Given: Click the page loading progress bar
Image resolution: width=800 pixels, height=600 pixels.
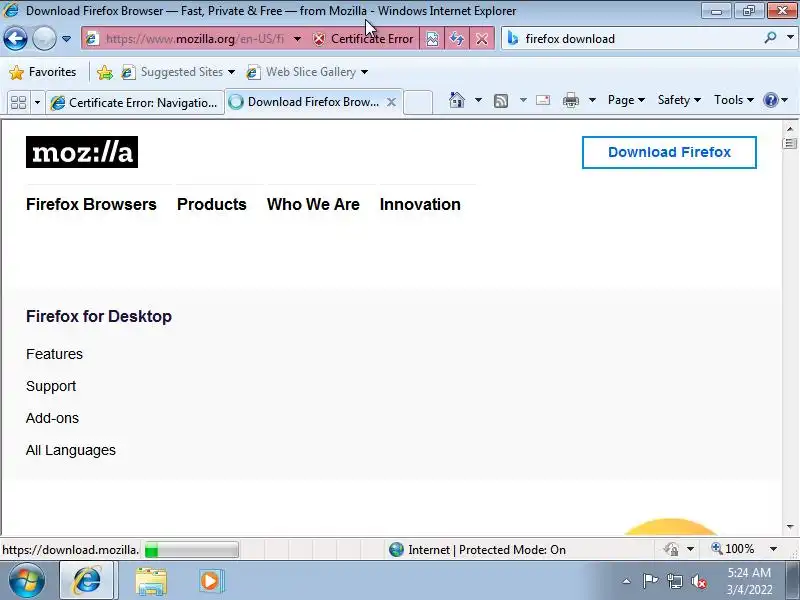Looking at the screenshot, I should pos(191,550).
